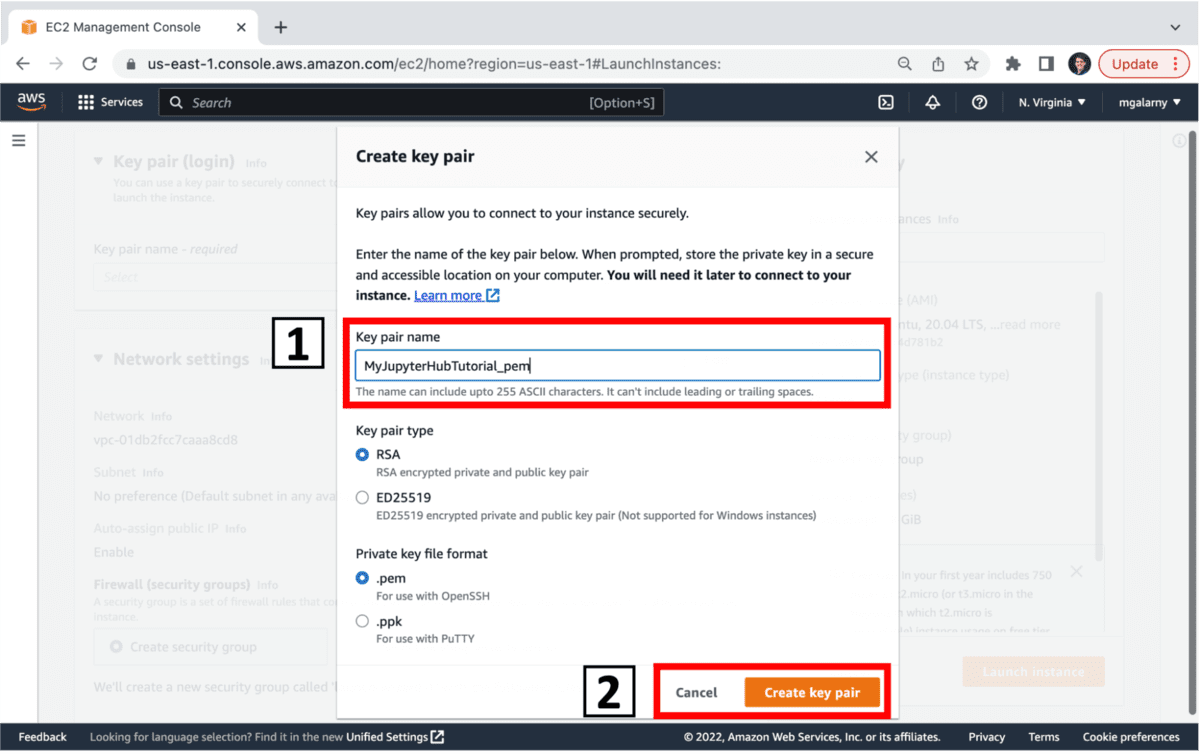Image resolution: width=1200 pixels, height=754 pixels.
Task: Choose the .ppk private key format
Action: (362, 621)
